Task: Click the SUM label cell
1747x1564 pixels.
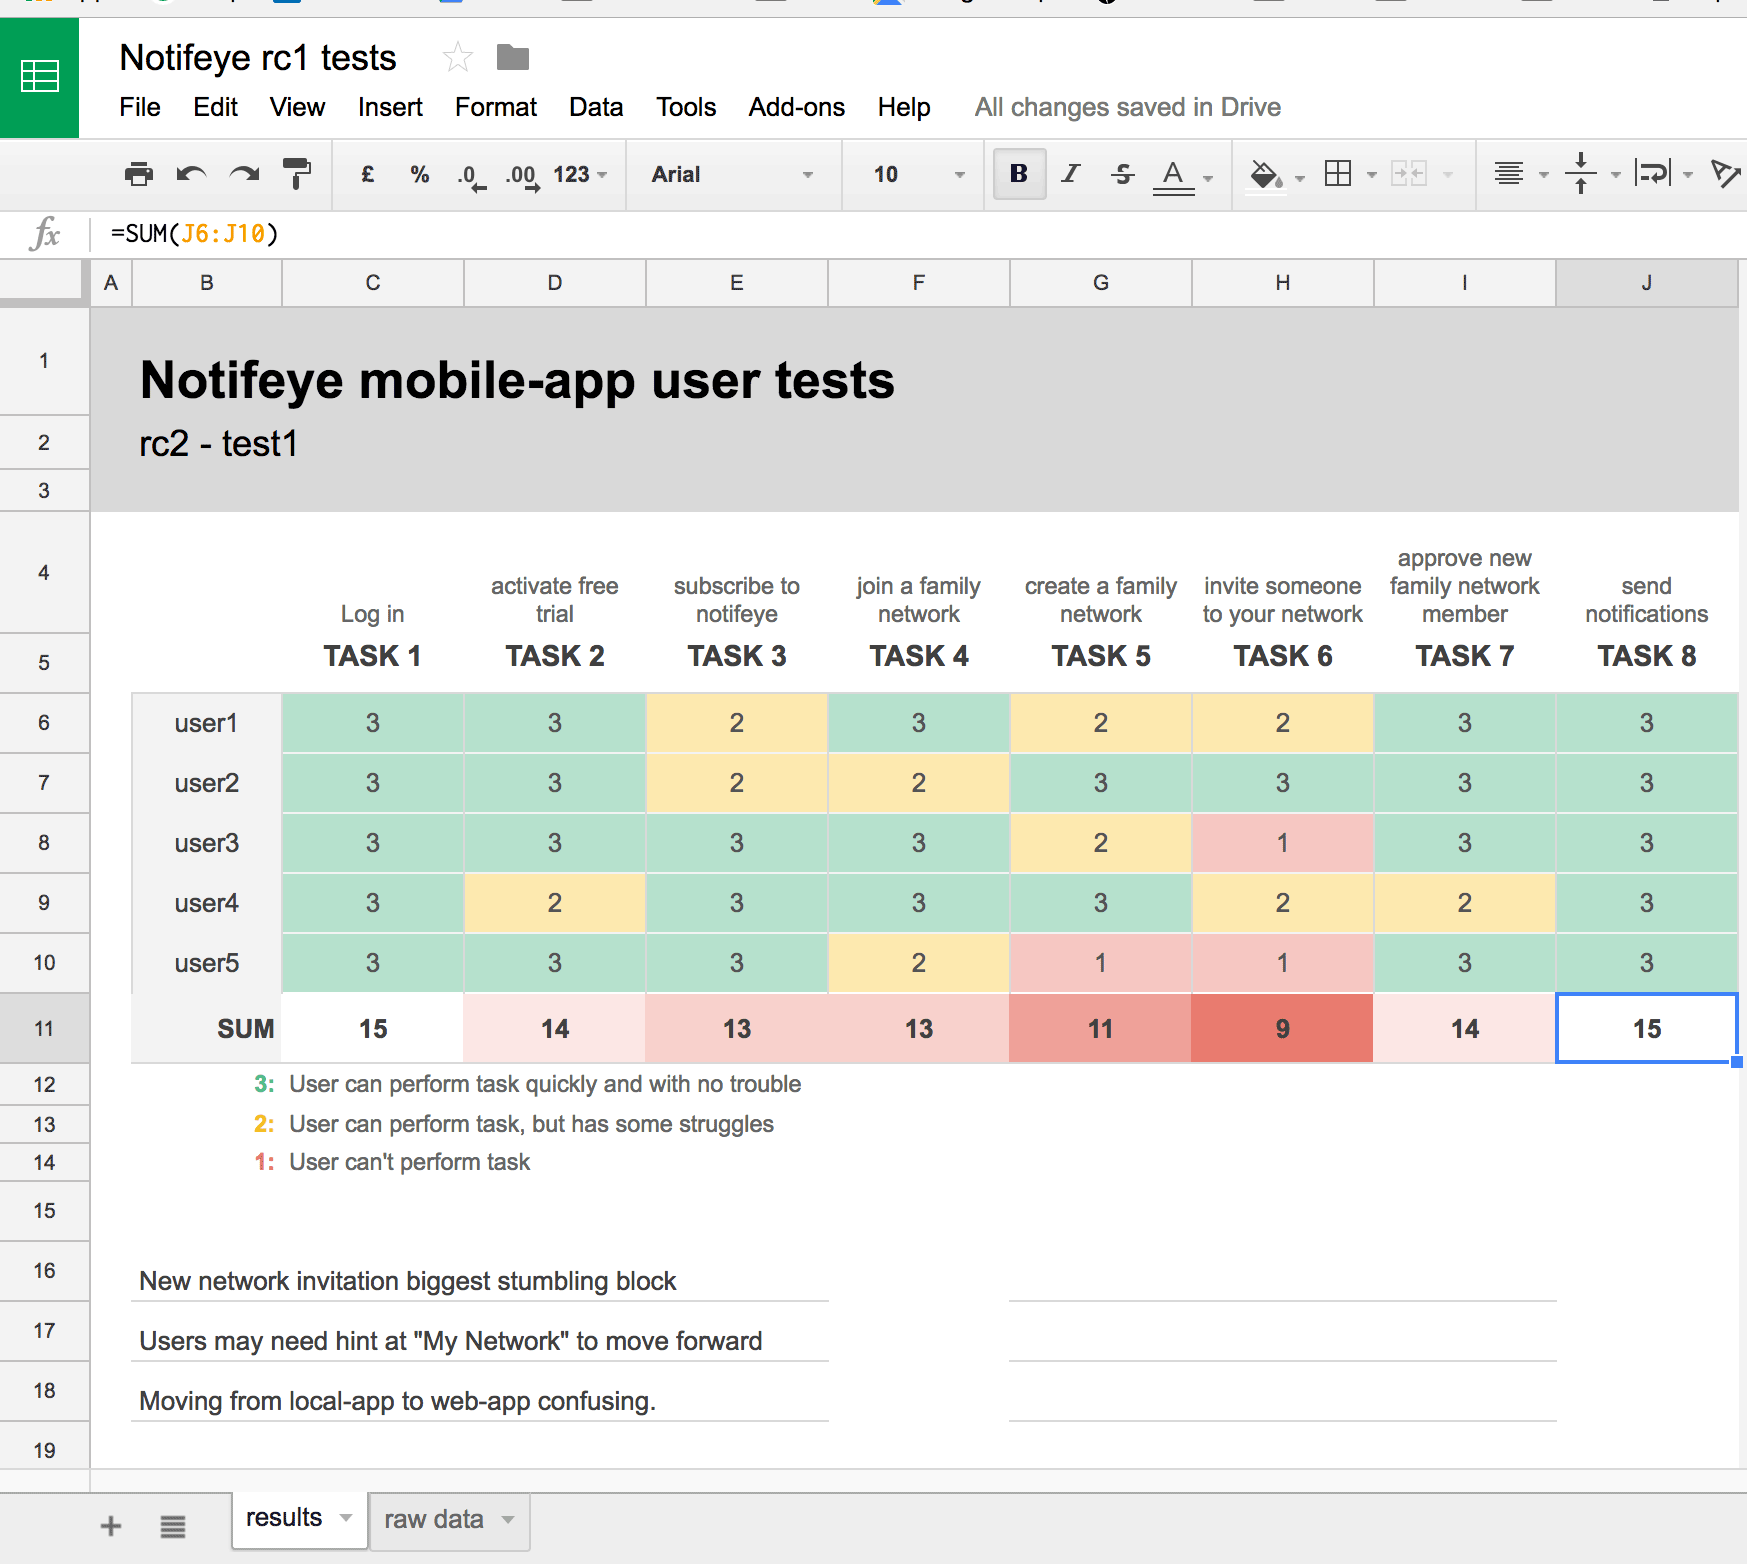Action: 207,1028
